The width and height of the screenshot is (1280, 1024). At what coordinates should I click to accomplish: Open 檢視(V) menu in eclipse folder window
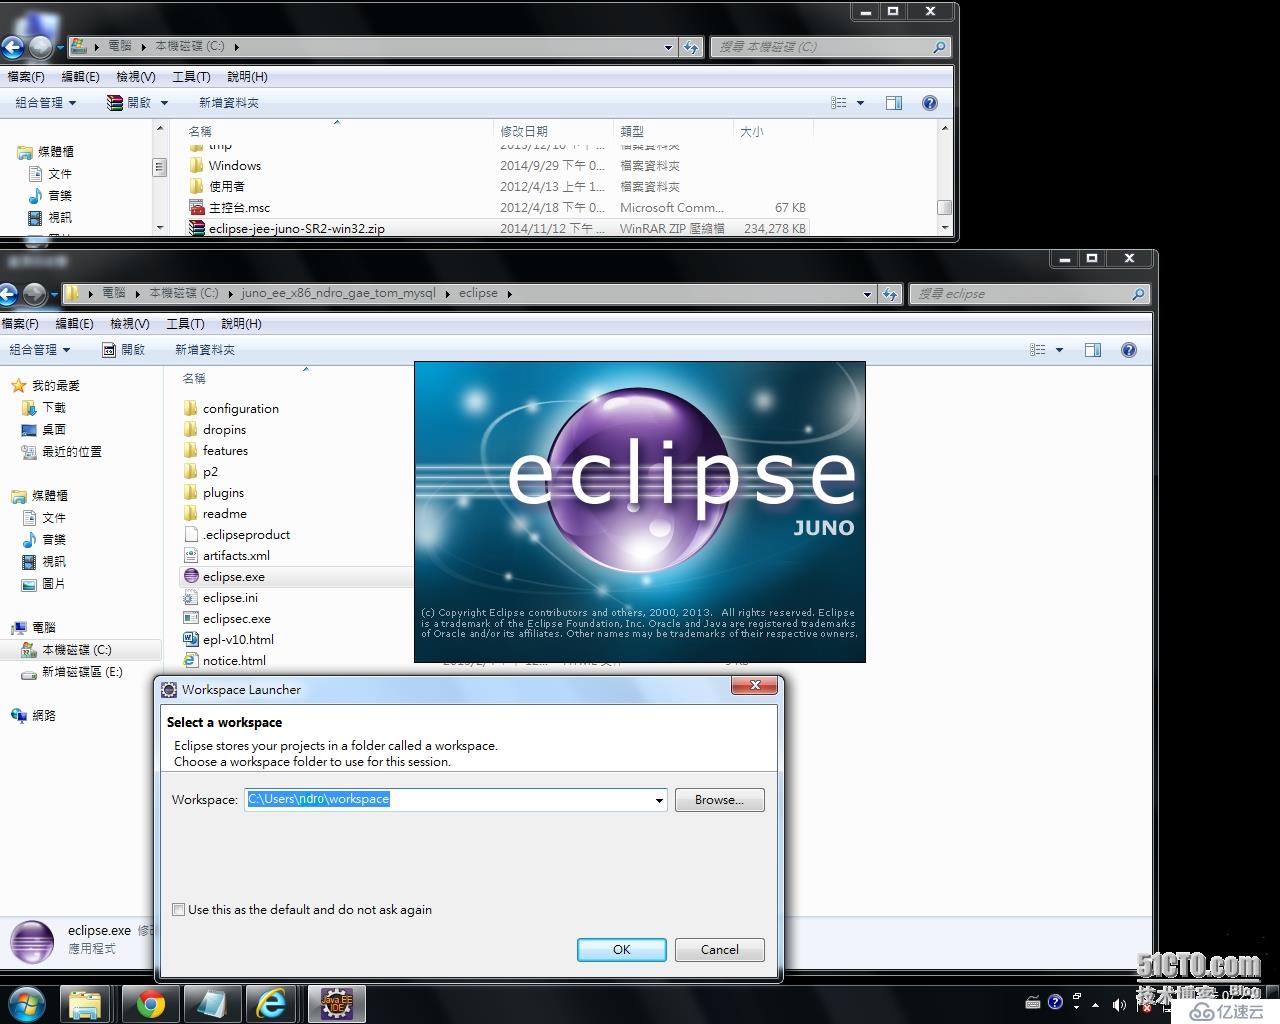pyautogui.click(x=130, y=324)
